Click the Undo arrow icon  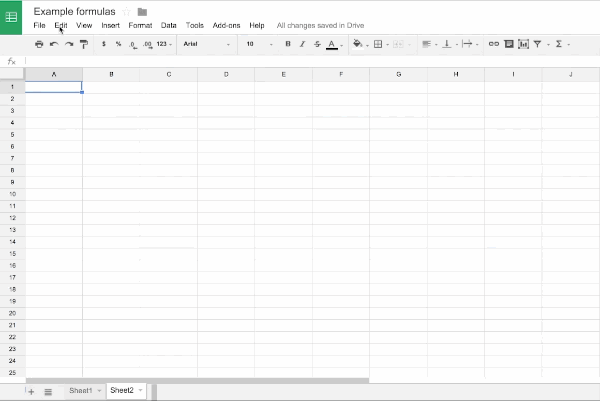pyautogui.click(x=54, y=44)
